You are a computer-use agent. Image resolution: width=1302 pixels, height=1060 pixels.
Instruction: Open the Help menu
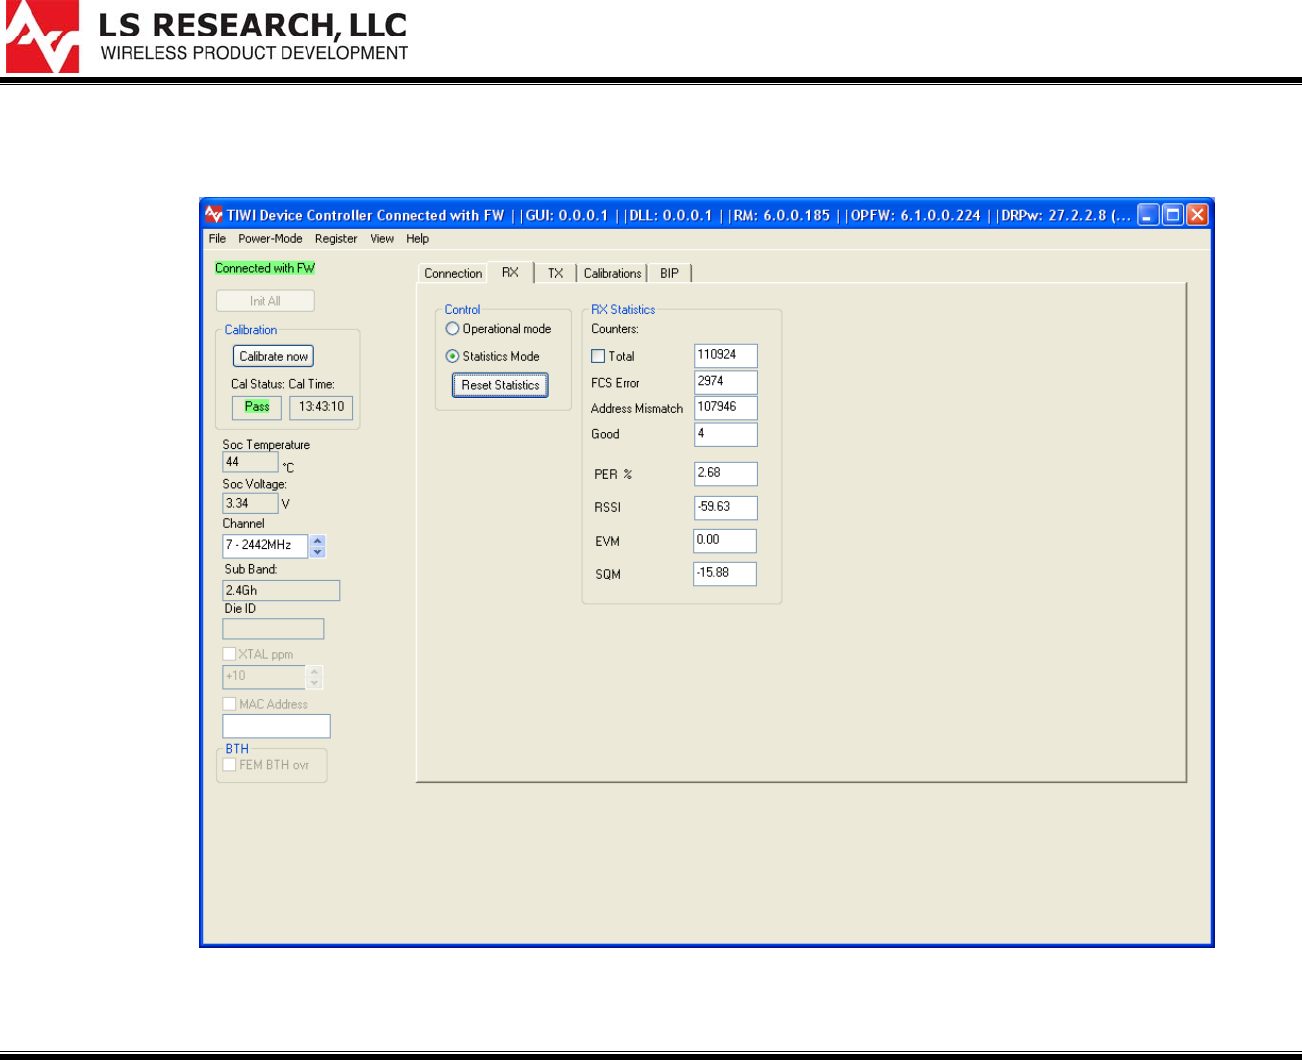click(418, 239)
